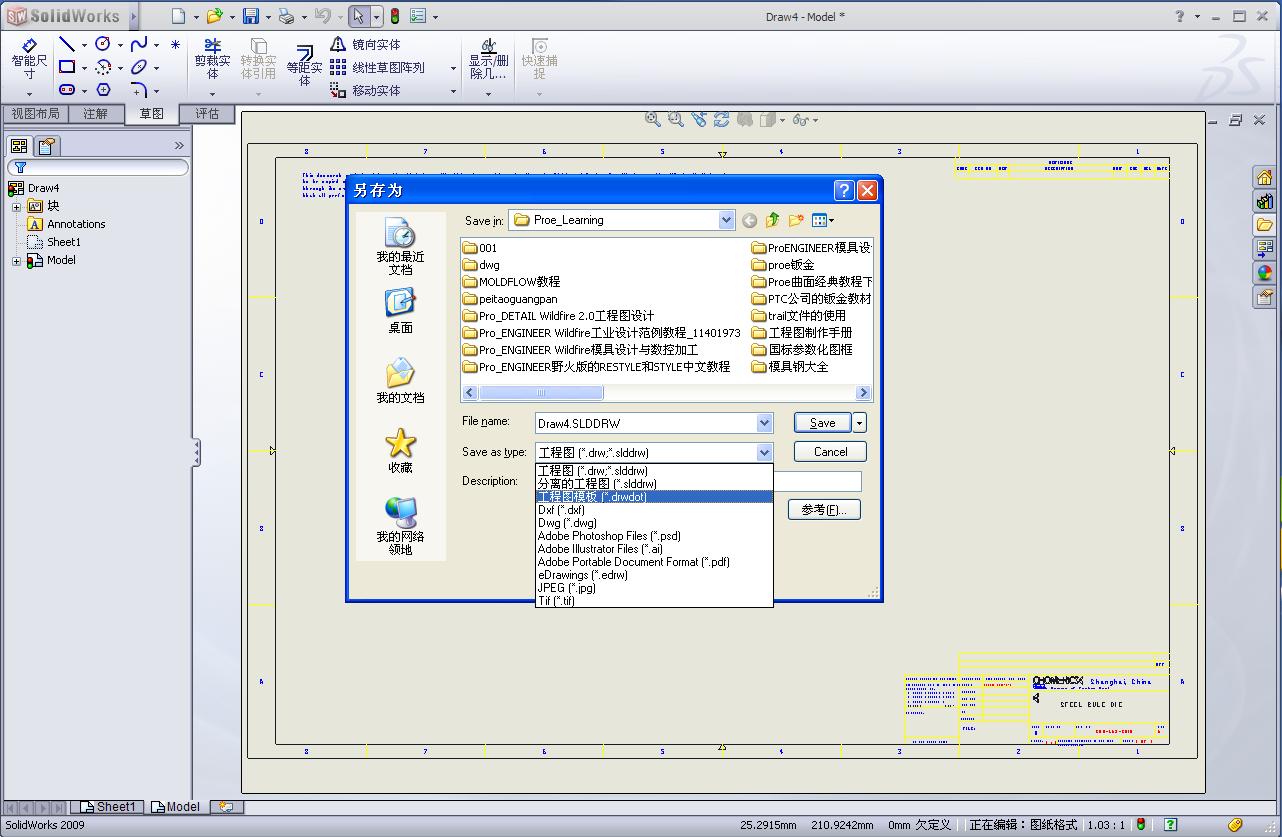Click Zoom to Fit in view toolbar
Screen dimensions: 1282x837
click(652, 119)
